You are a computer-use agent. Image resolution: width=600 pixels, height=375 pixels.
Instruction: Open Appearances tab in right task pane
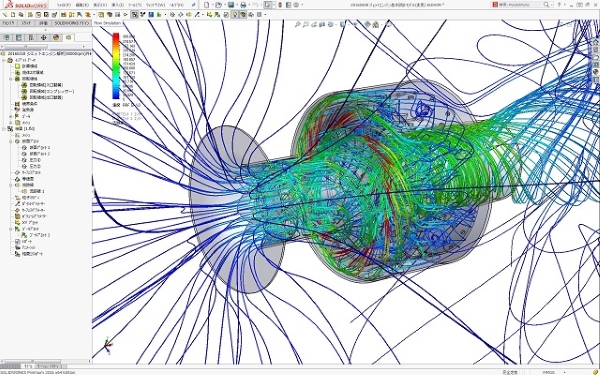595,72
